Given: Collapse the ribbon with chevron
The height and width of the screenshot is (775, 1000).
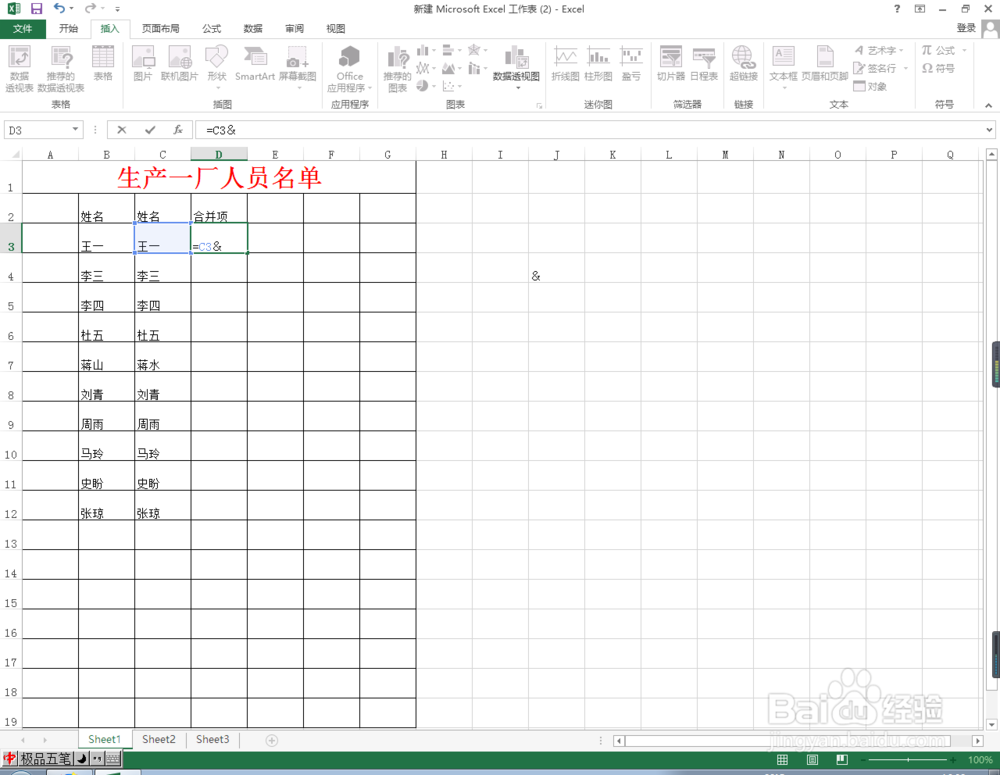Looking at the screenshot, I should tap(989, 105).
